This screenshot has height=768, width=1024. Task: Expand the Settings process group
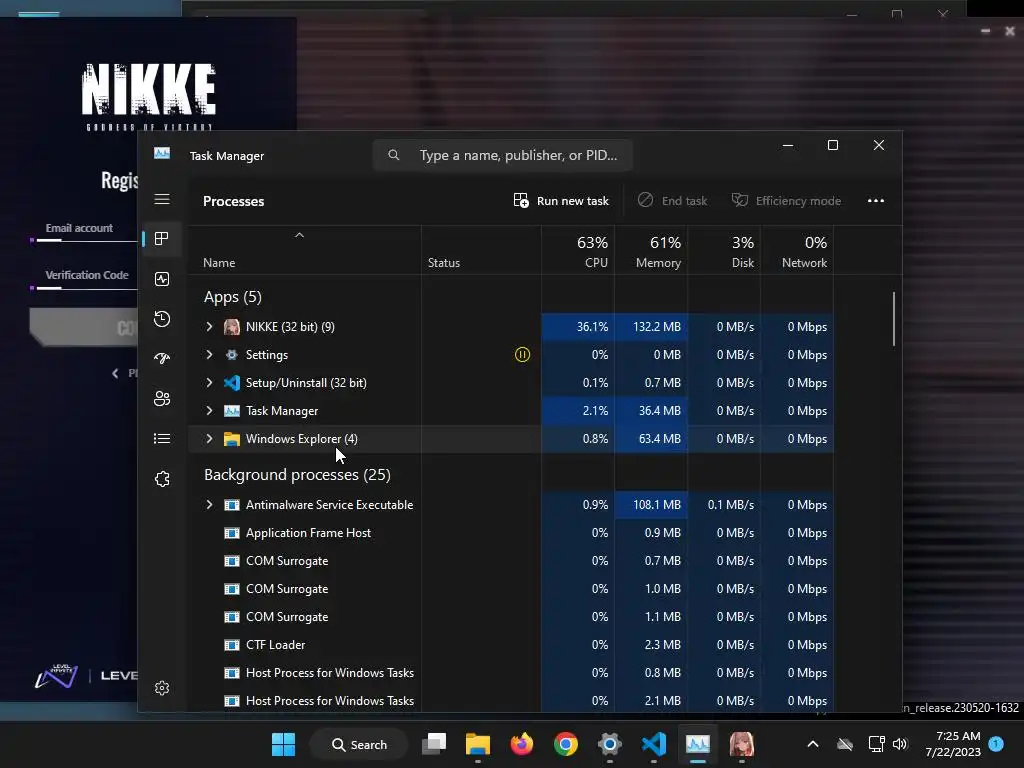pos(209,355)
